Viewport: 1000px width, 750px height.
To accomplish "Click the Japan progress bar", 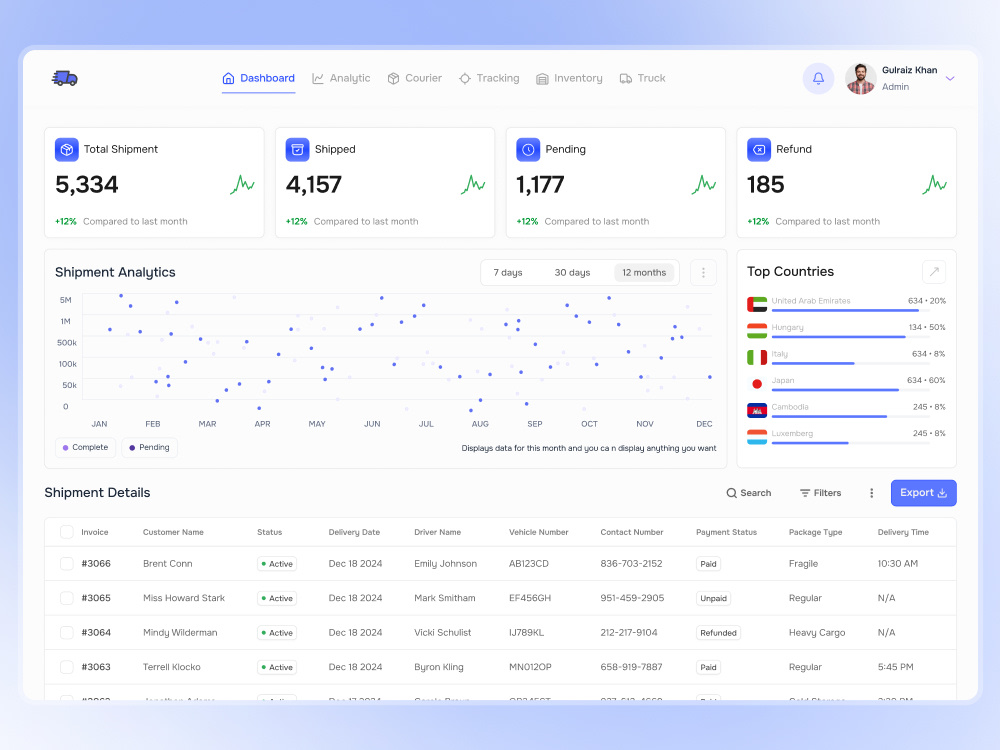I will (851, 390).
